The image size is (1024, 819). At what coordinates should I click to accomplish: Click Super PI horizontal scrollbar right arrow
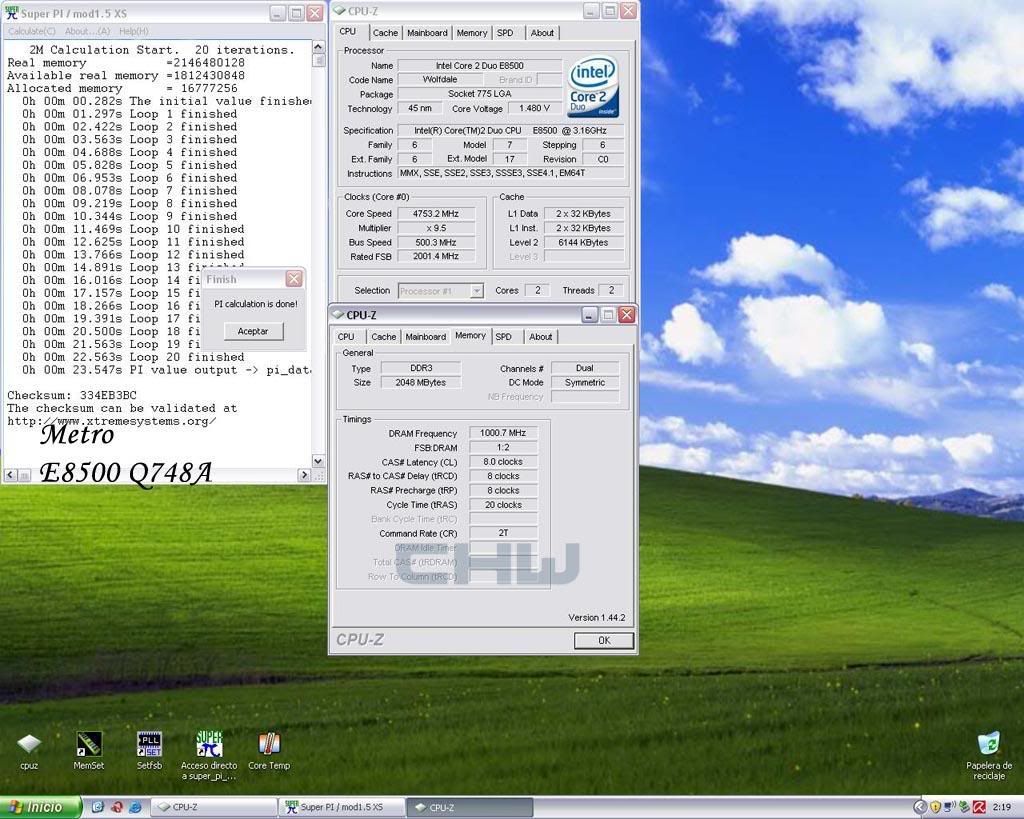[x=304, y=475]
